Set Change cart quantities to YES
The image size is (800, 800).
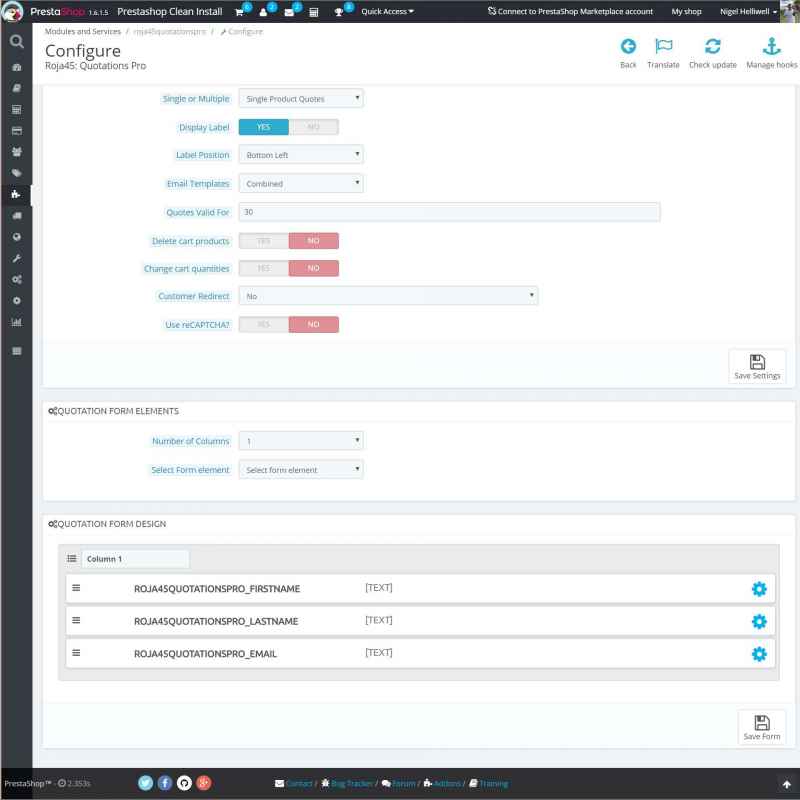263,268
